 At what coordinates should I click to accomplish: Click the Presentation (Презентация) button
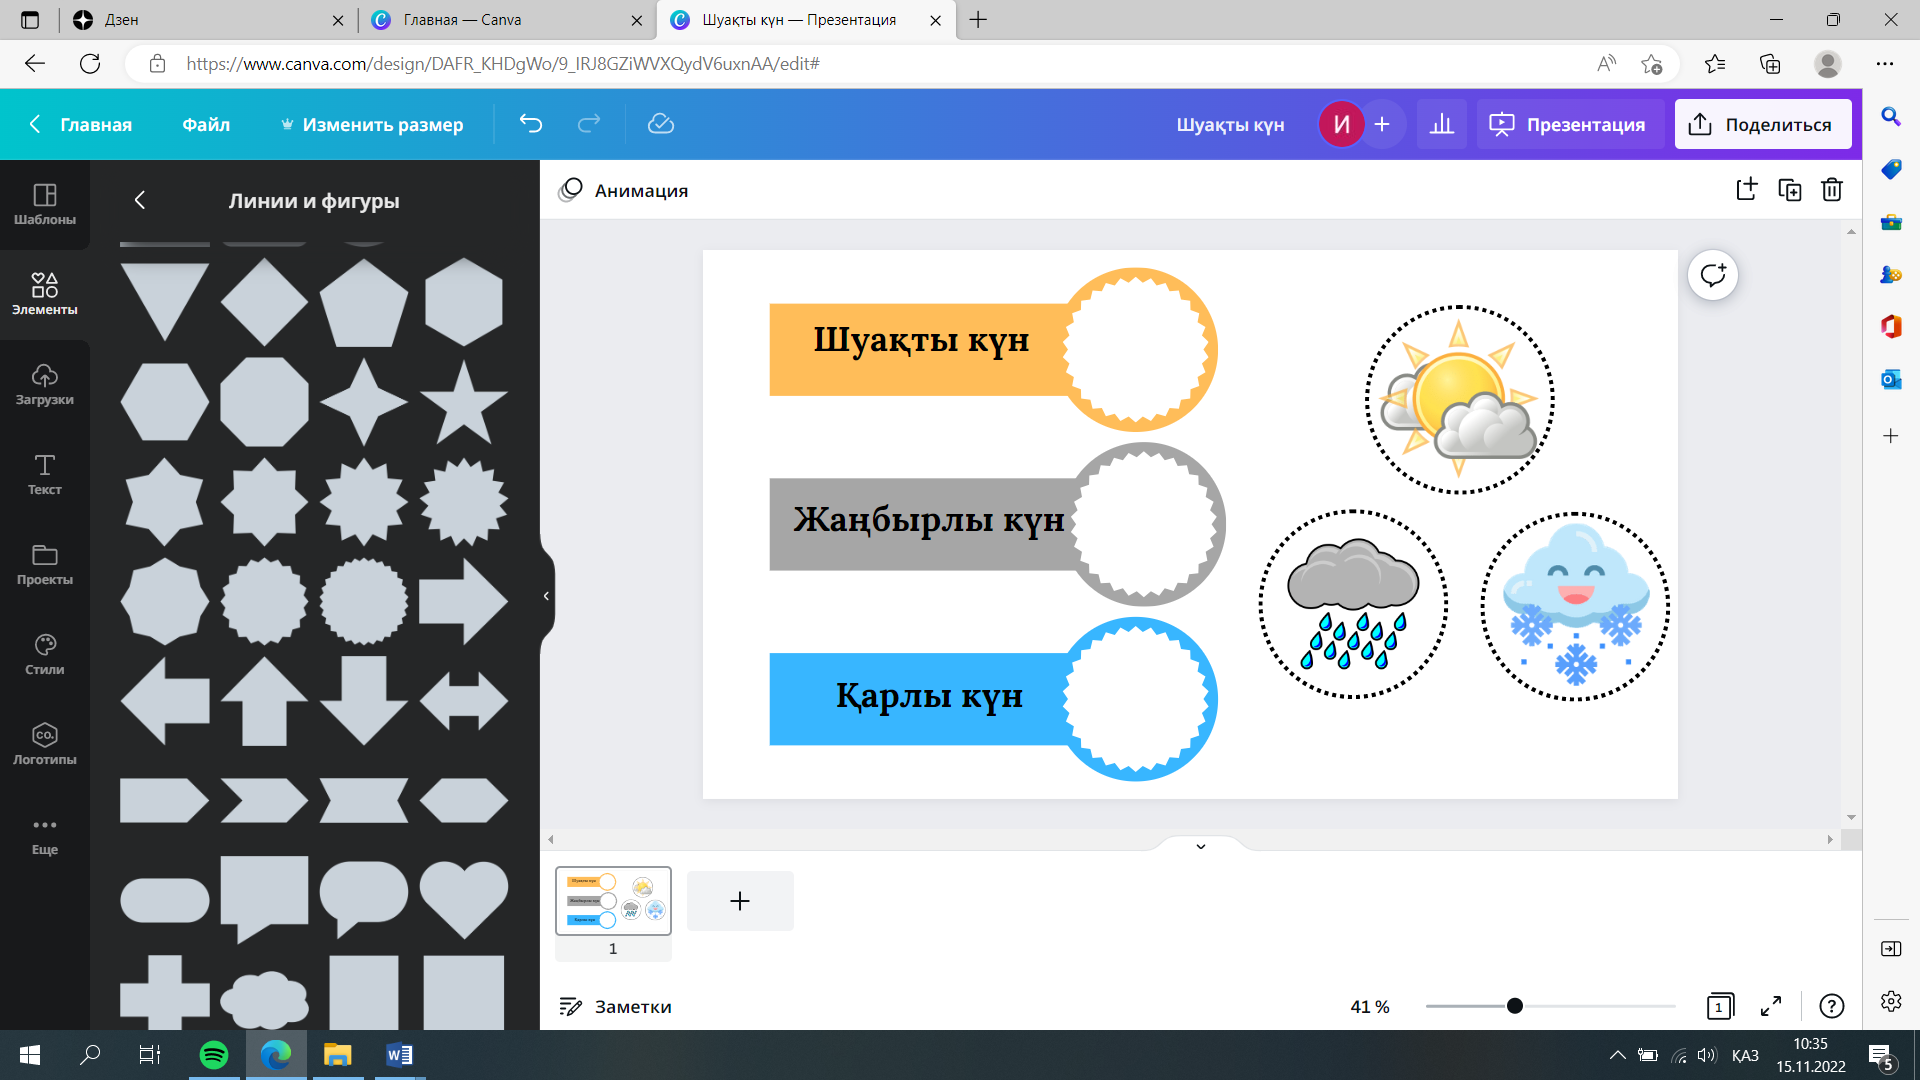pyautogui.click(x=1569, y=124)
